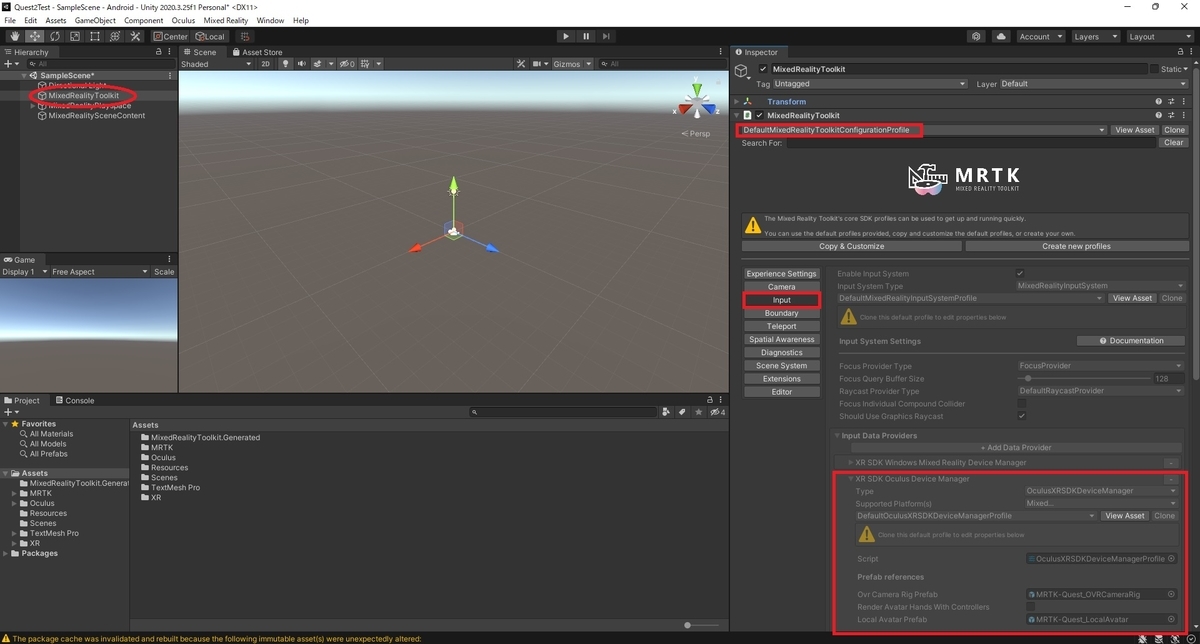The height and width of the screenshot is (644, 1200).
Task: Open the Layout dropdown
Action: (1158, 36)
